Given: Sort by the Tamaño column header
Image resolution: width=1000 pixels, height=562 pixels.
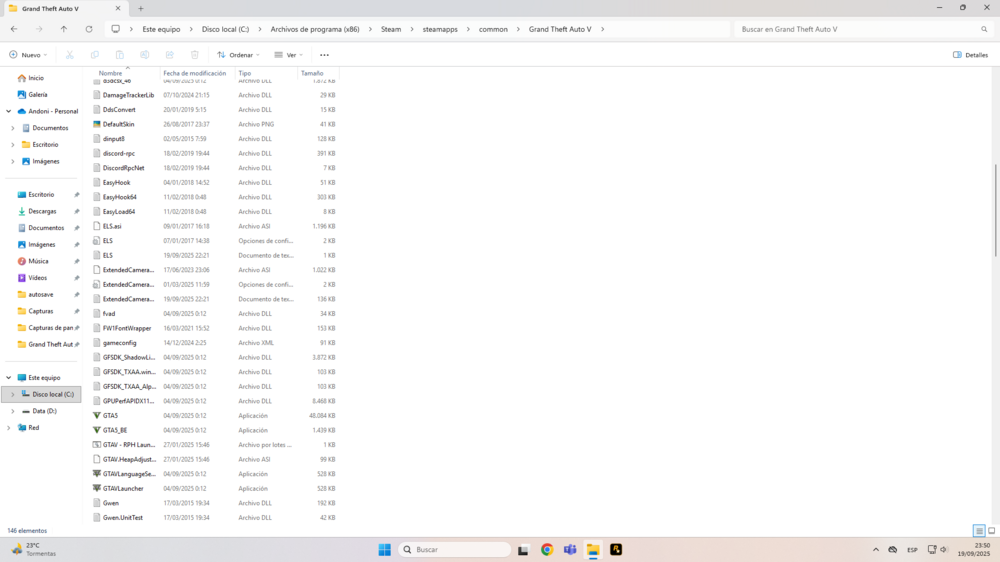Looking at the screenshot, I should [312, 73].
